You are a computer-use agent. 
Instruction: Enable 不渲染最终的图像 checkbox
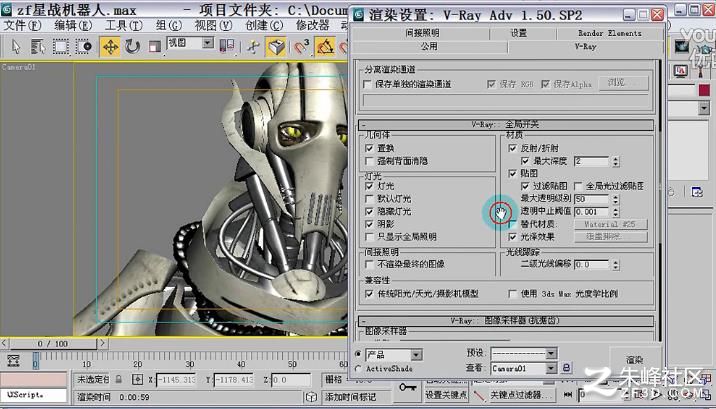click(369, 264)
